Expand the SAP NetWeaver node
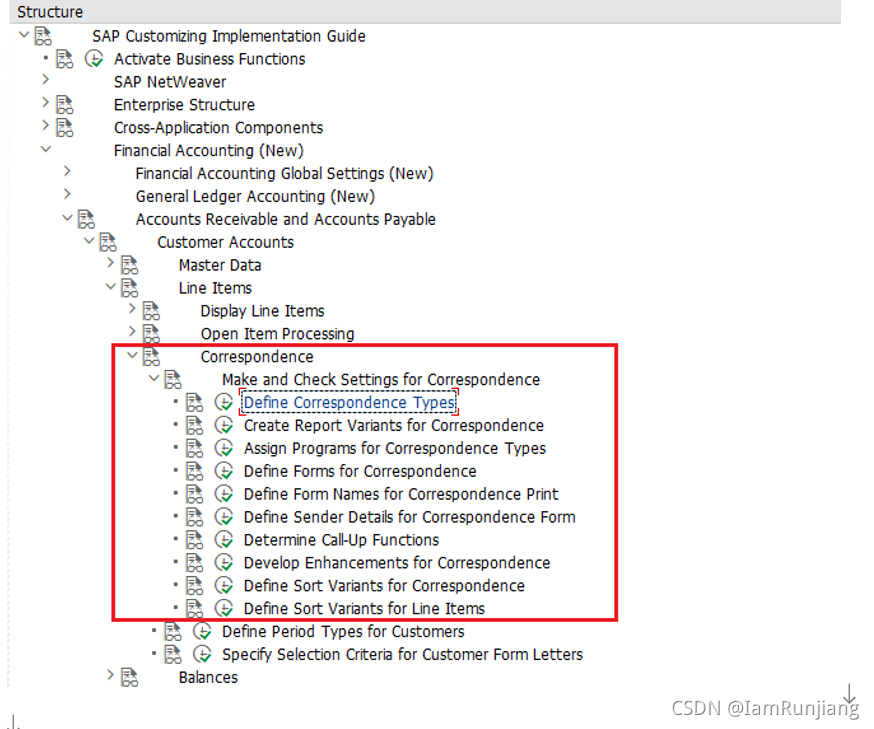Screen dimensions: 874x729 pyautogui.click(x=46, y=80)
